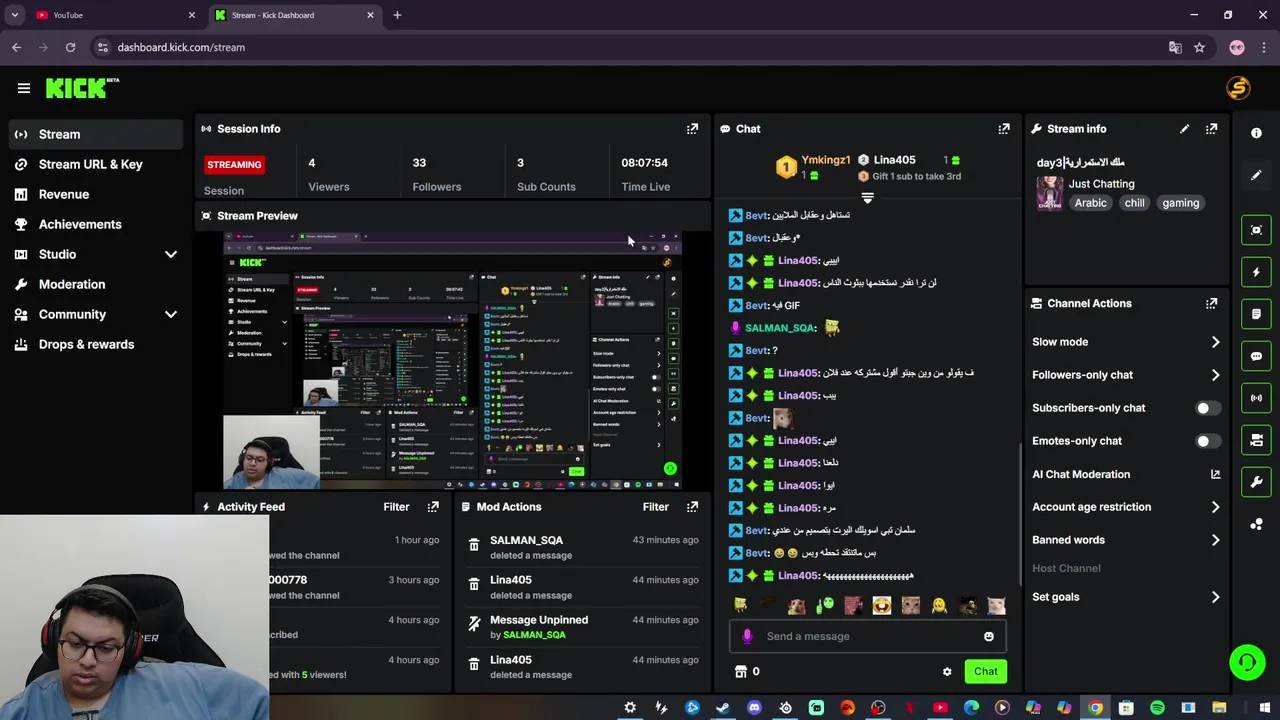Viewport: 1280px width, 720px height.
Task: Toggle the camera icon in right sidebar
Action: [x=1256, y=440]
